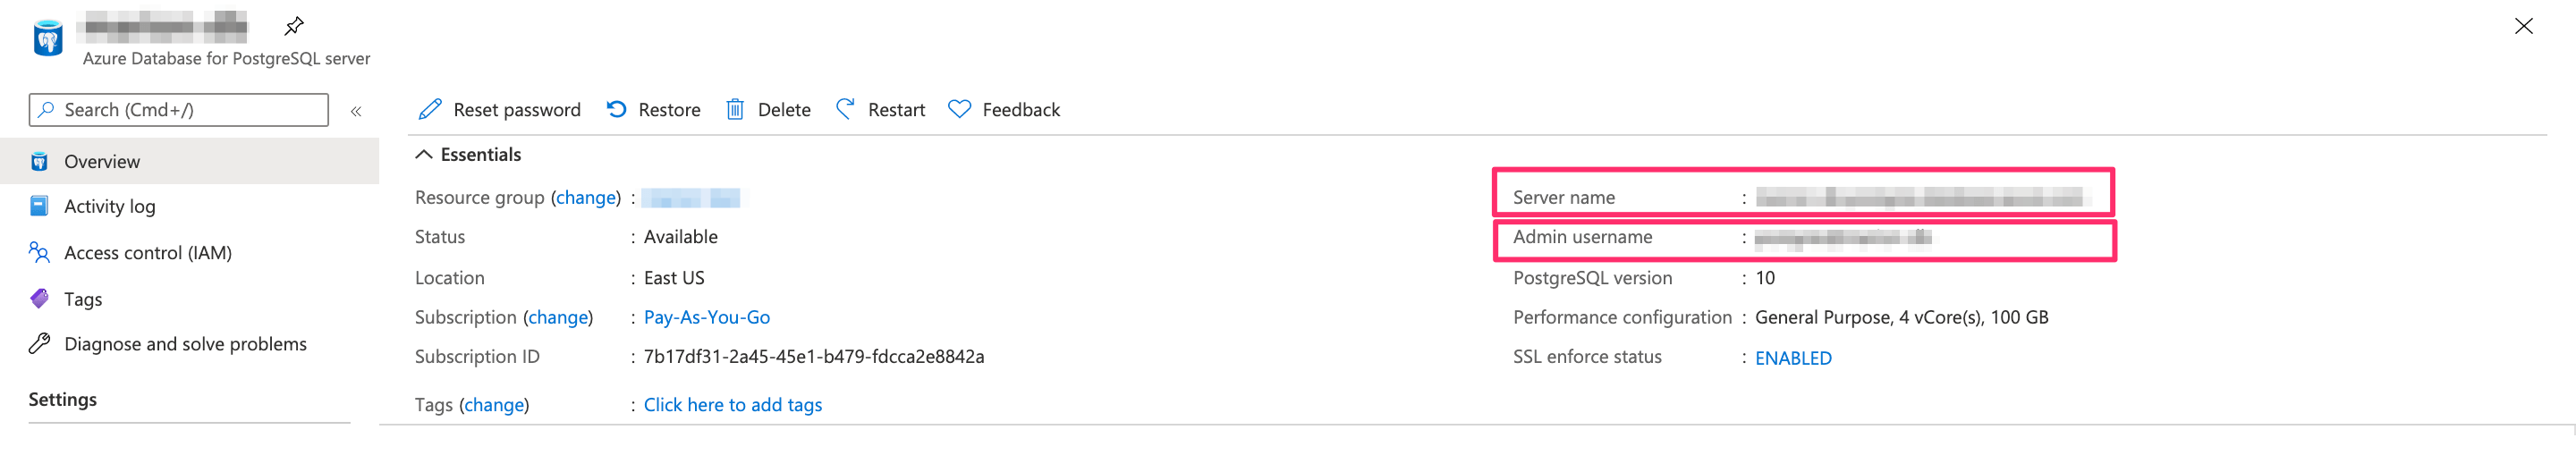Open Activity log in the sidebar
Screen dimensions: 2576x472
(x=109, y=206)
